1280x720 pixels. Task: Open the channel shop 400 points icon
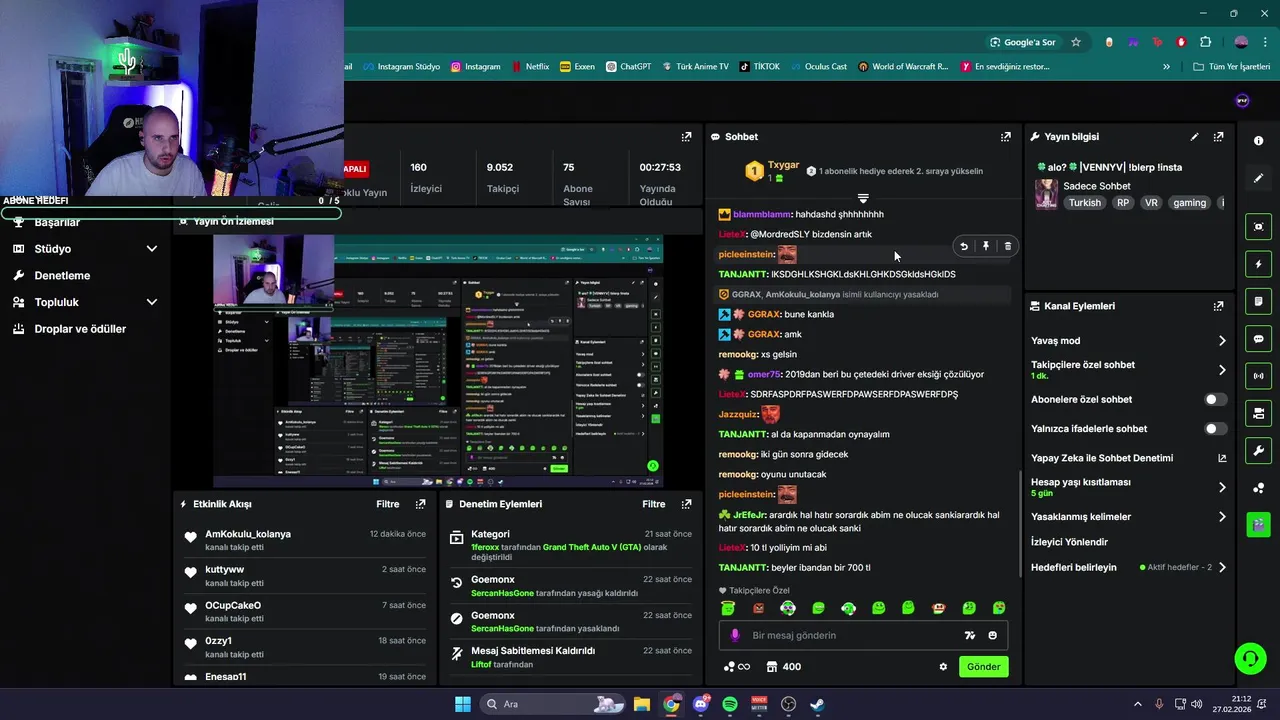(784, 667)
